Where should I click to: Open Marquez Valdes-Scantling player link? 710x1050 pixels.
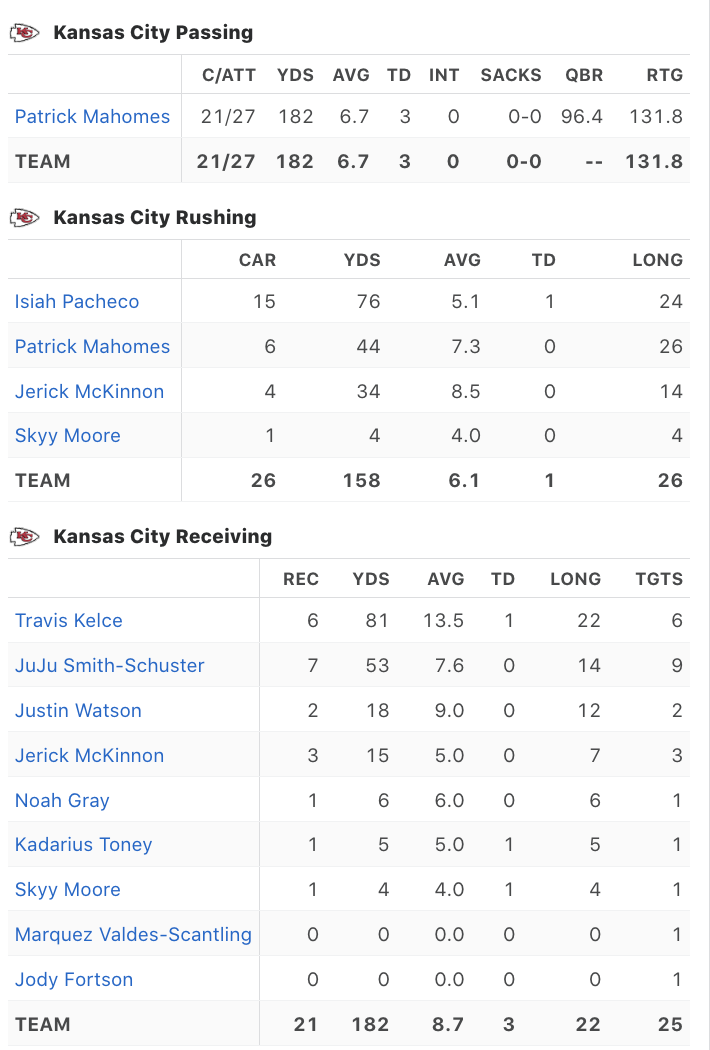pyautogui.click(x=133, y=935)
